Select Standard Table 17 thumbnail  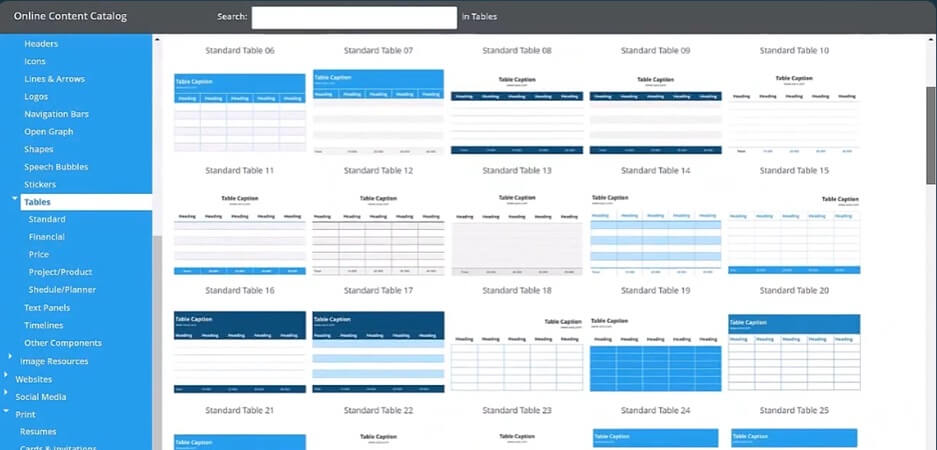[378, 352]
